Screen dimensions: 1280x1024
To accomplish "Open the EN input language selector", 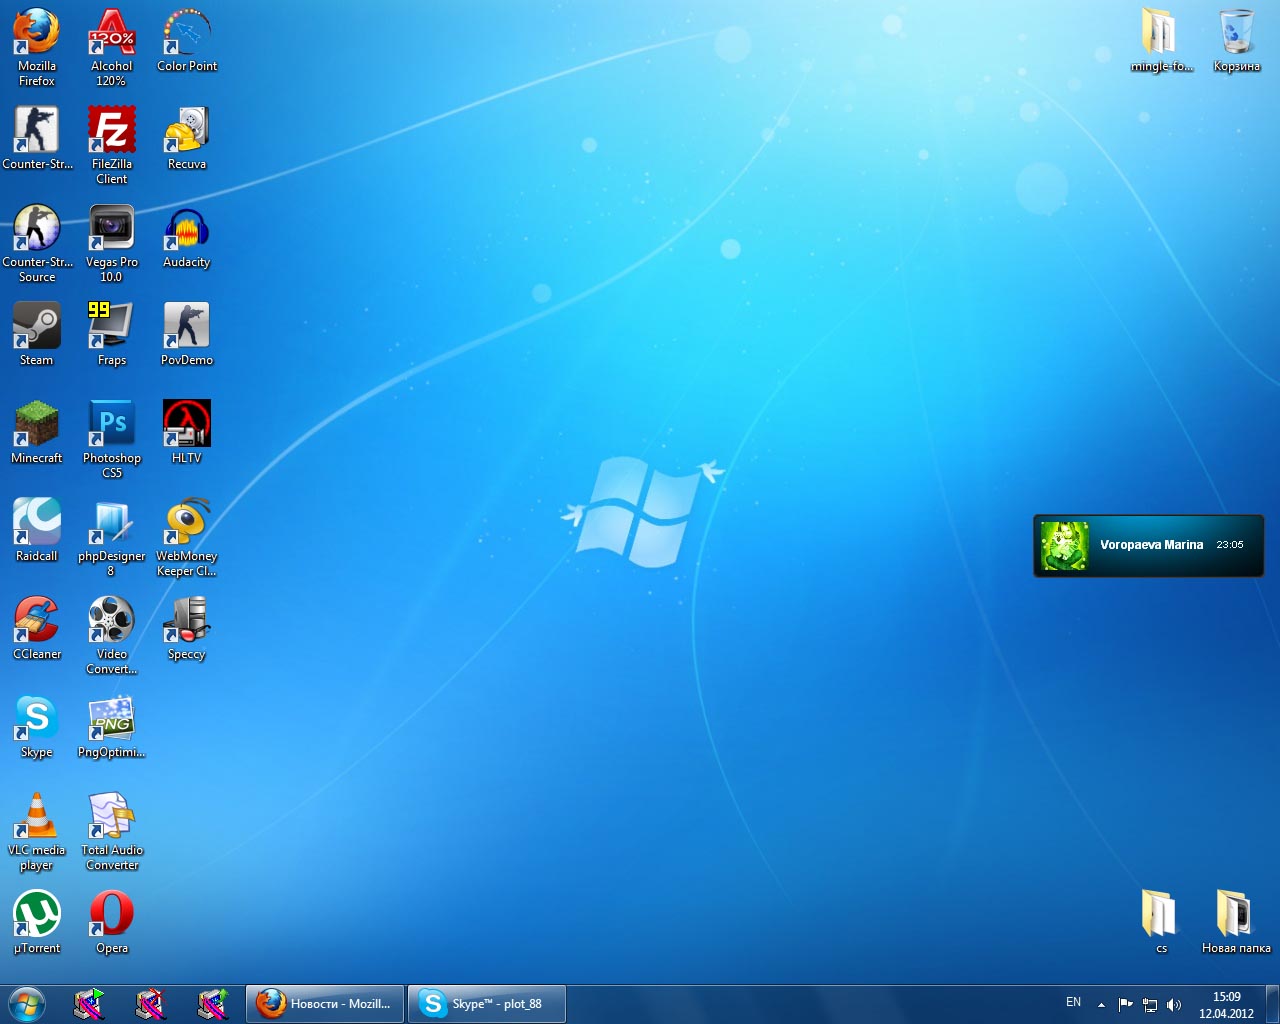I will tap(1073, 1003).
